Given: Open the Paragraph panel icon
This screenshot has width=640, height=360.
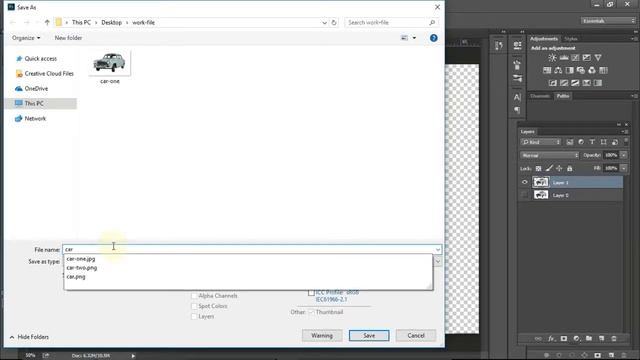Looking at the screenshot, I should tap(517, 110).
